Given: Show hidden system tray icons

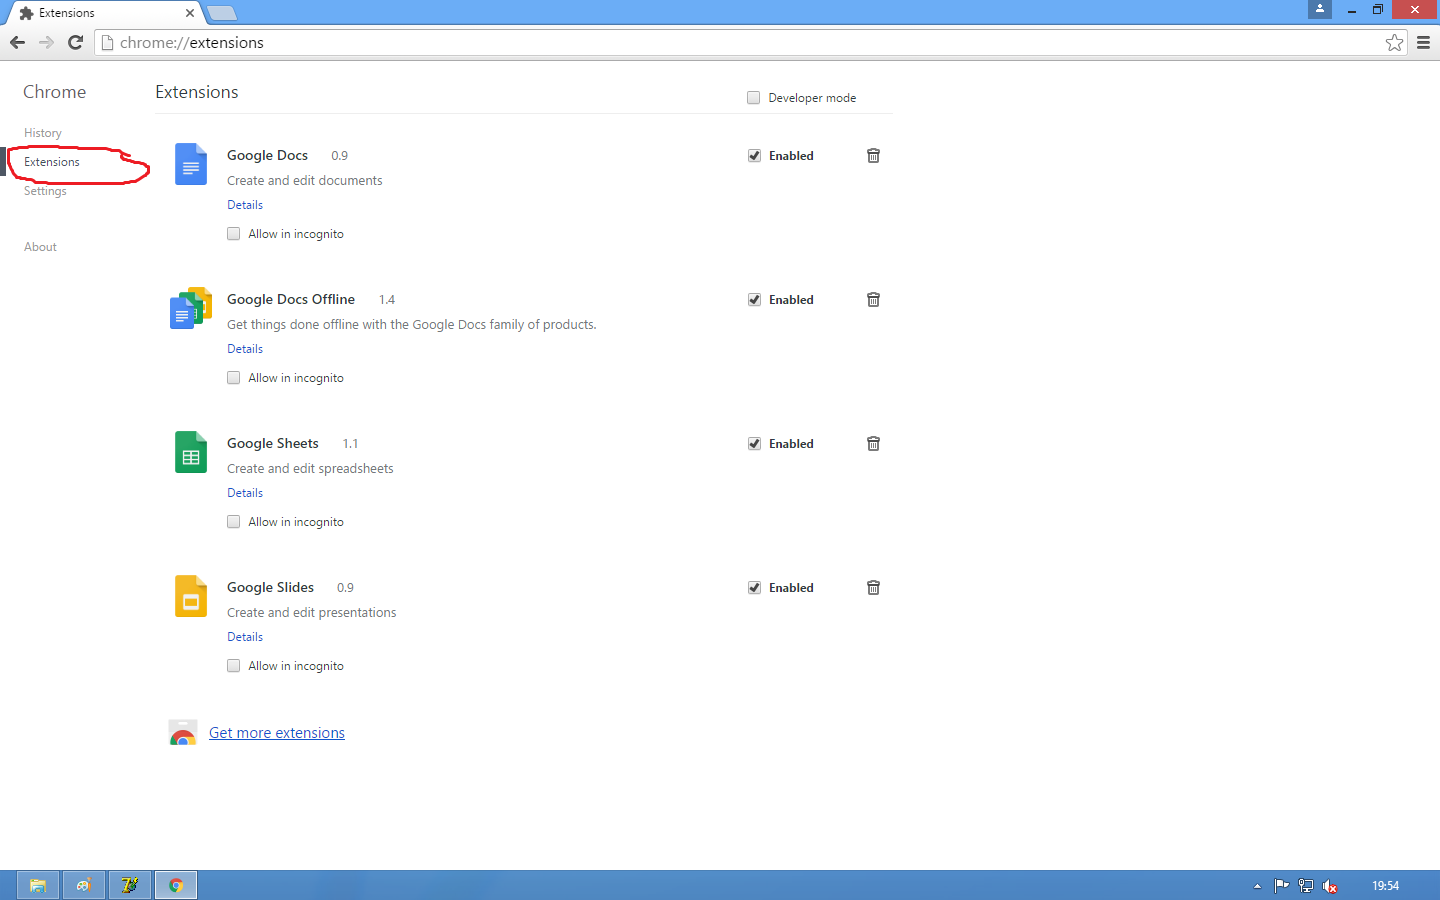Looking at the screenshot, I should [x=1257, y=886].
